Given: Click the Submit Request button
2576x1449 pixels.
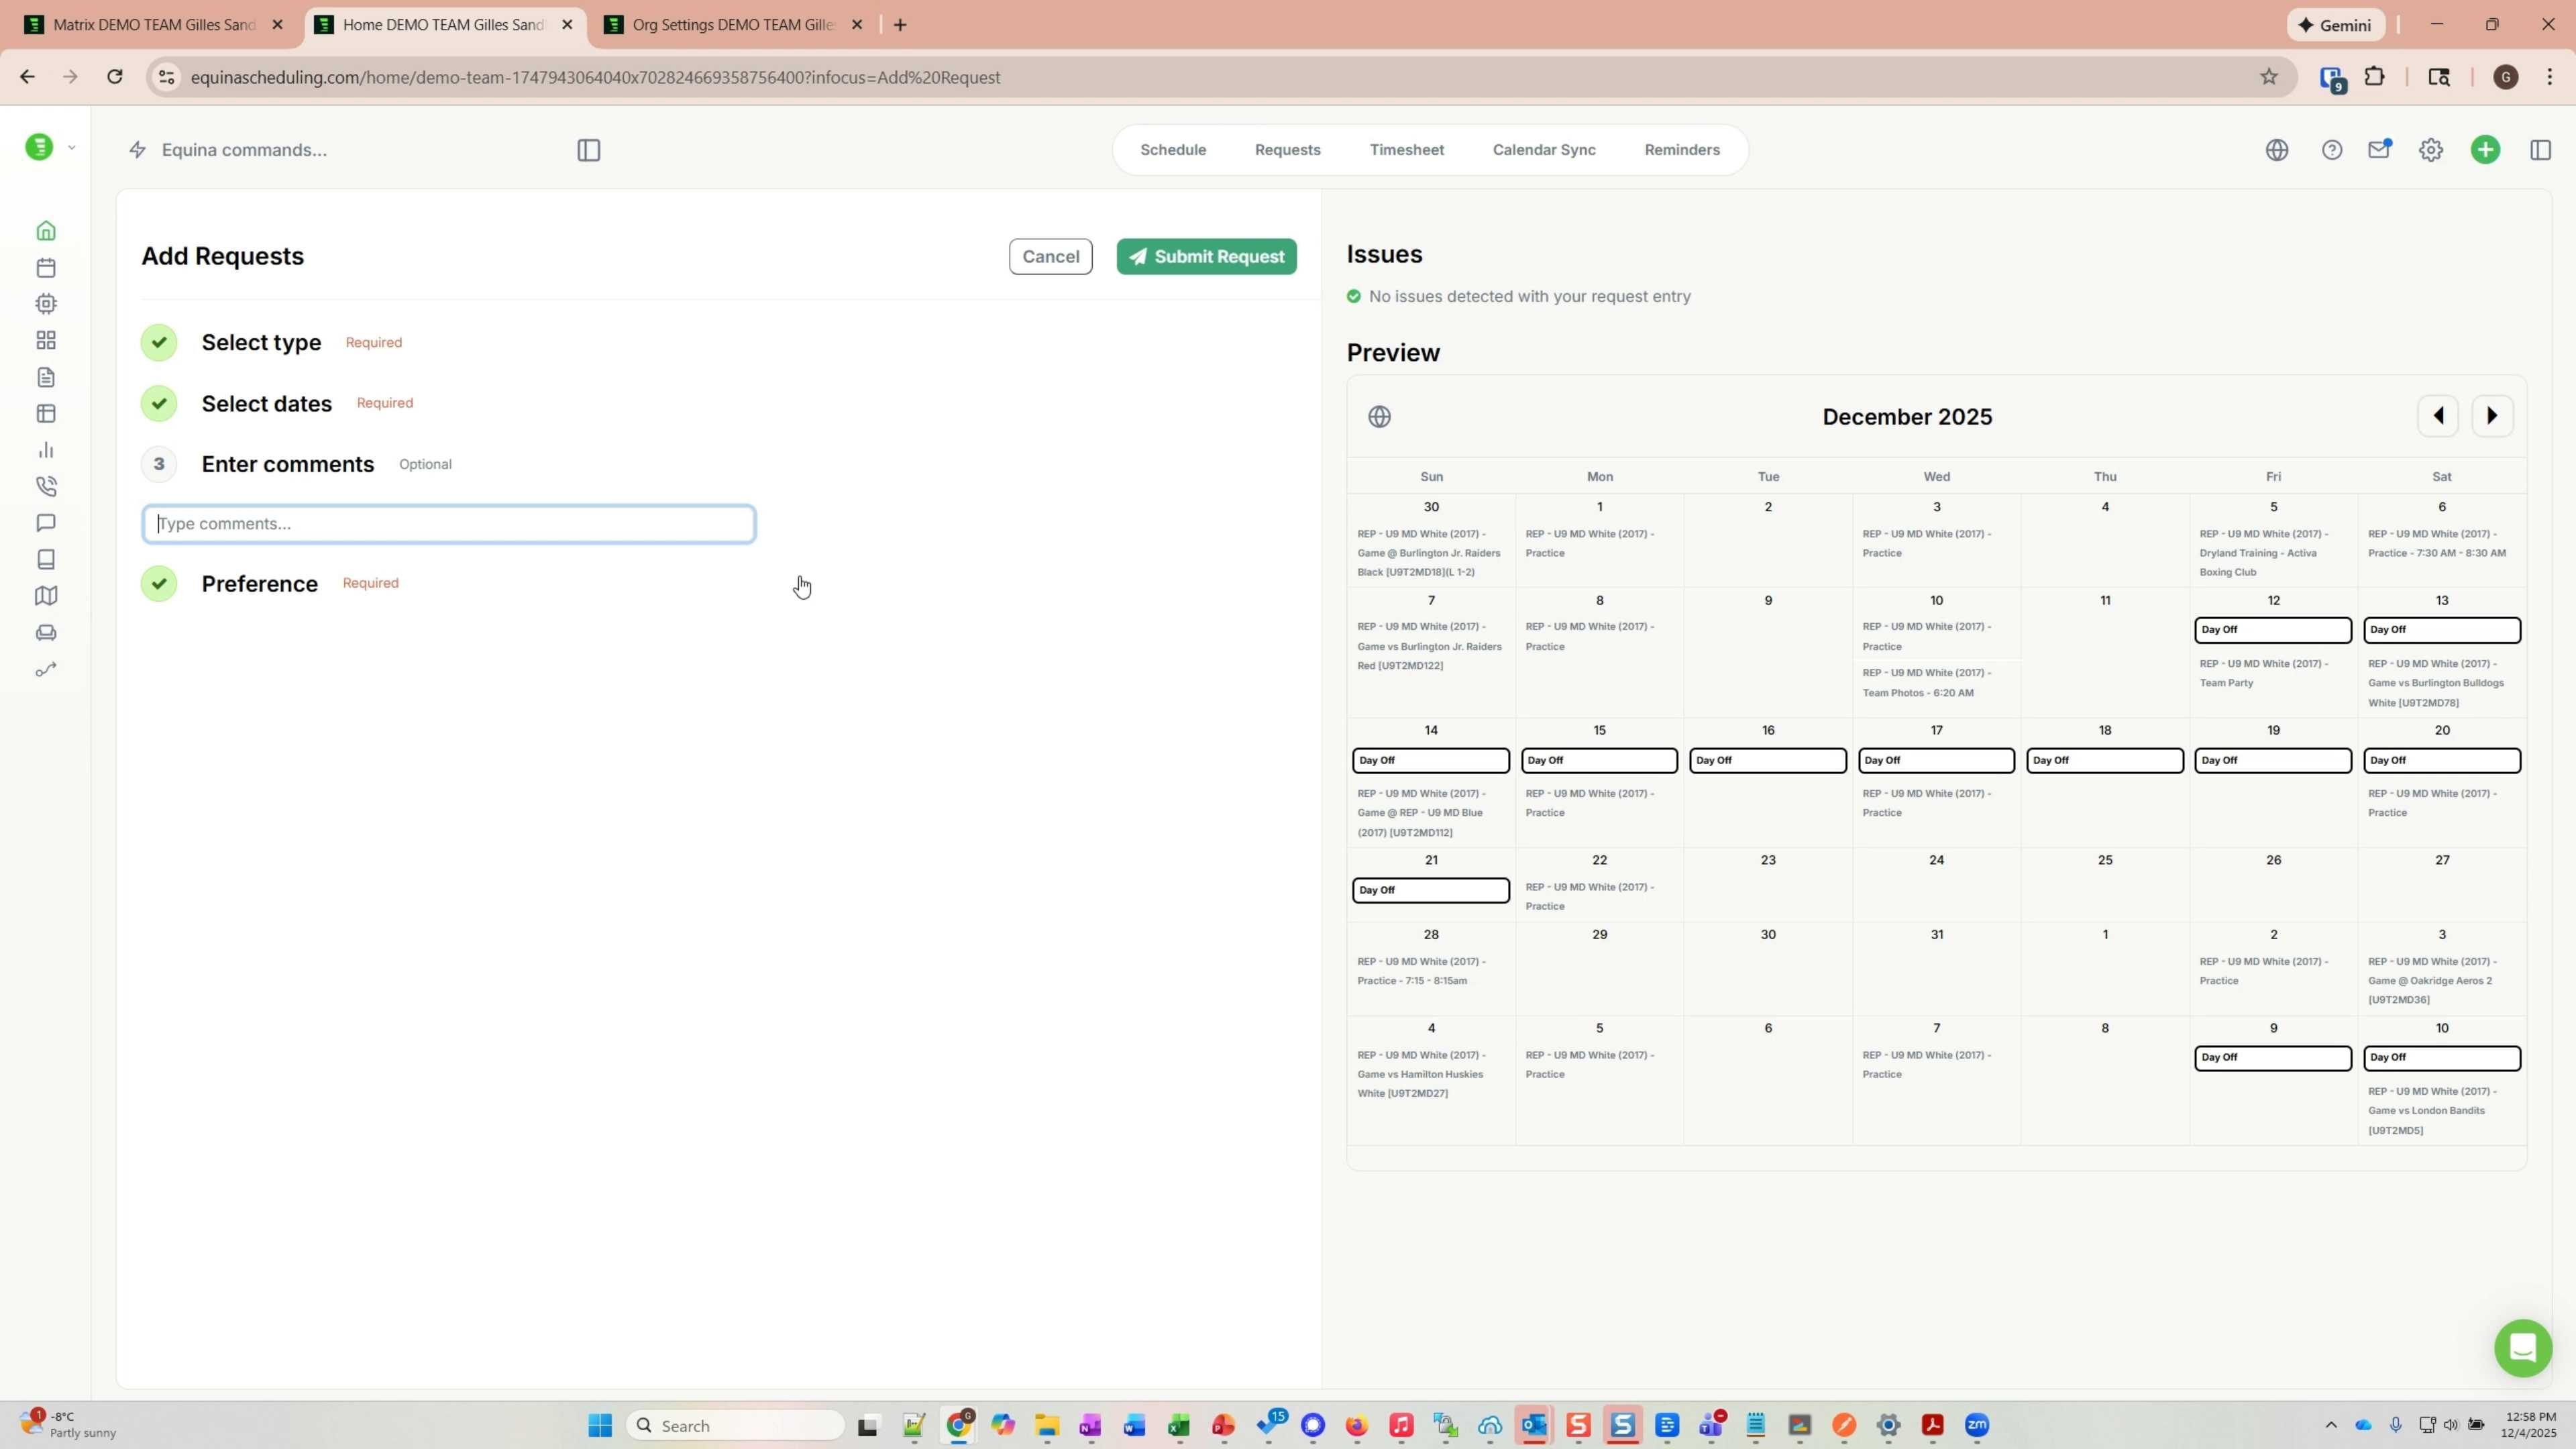Looking at the screenshot, I should tap(1206, 256).
